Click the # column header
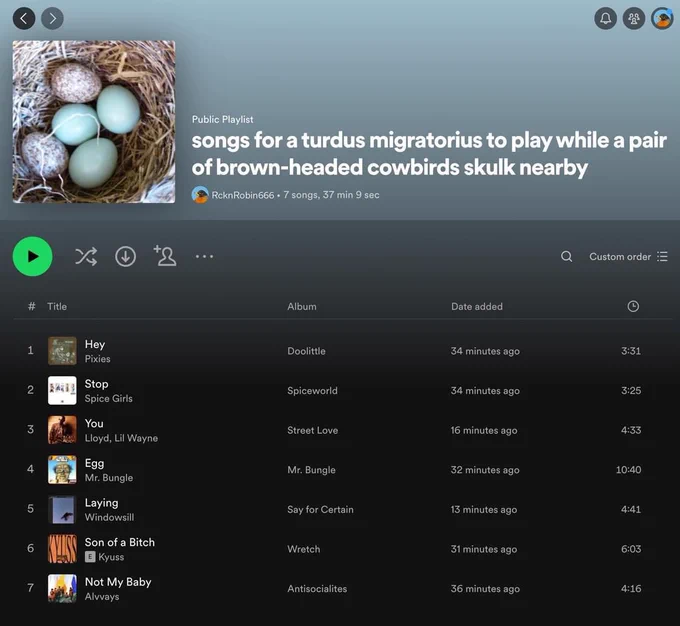Screen dimensions: 680x626 31,306
